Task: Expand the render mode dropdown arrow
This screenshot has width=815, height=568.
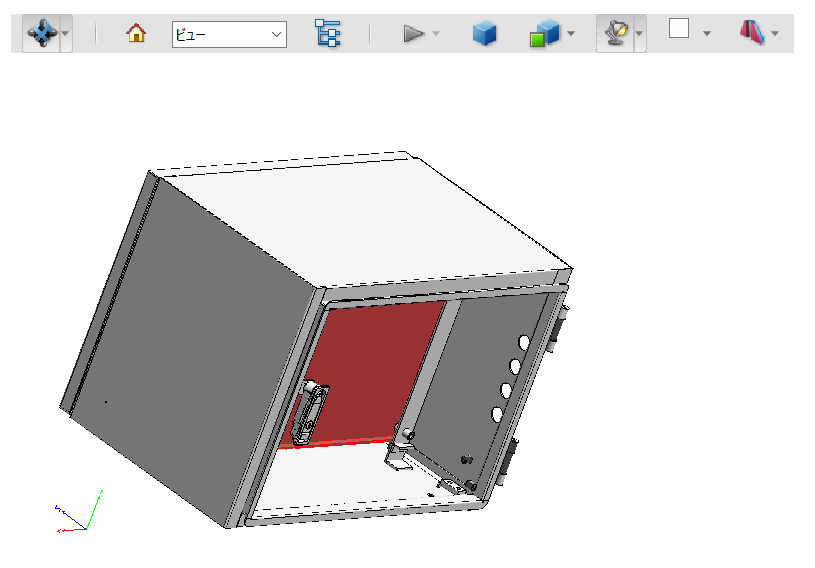Action: click(571, 34)
